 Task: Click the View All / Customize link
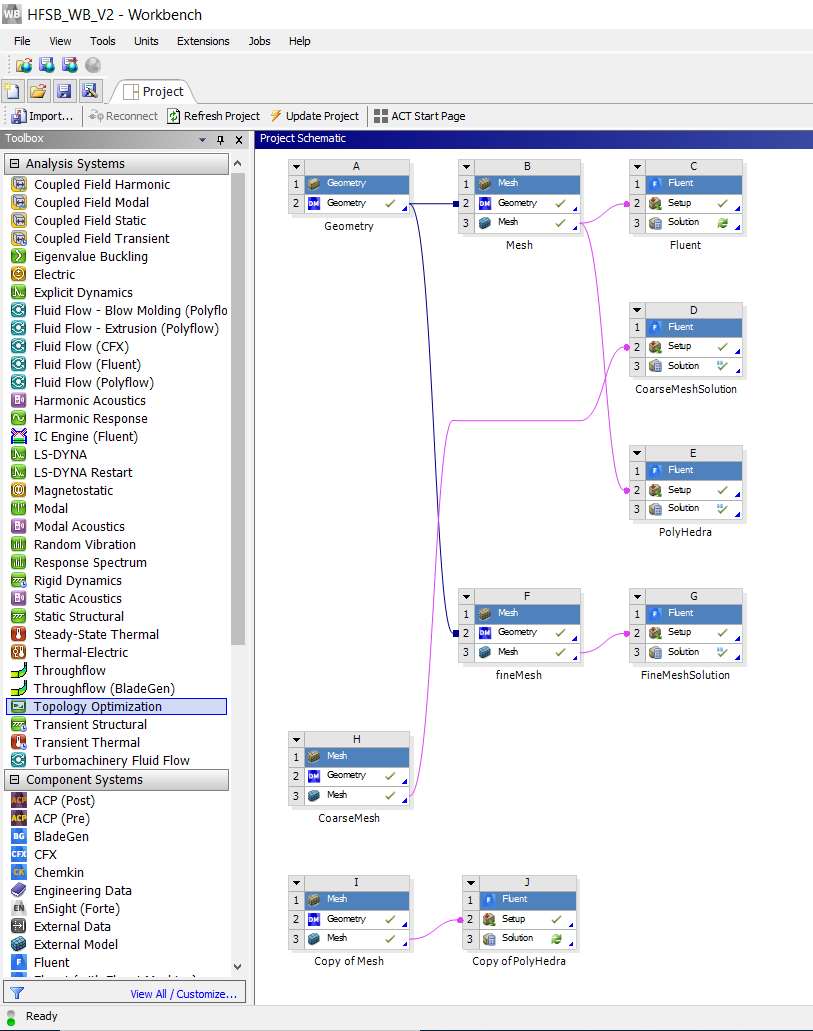point(184,994)
